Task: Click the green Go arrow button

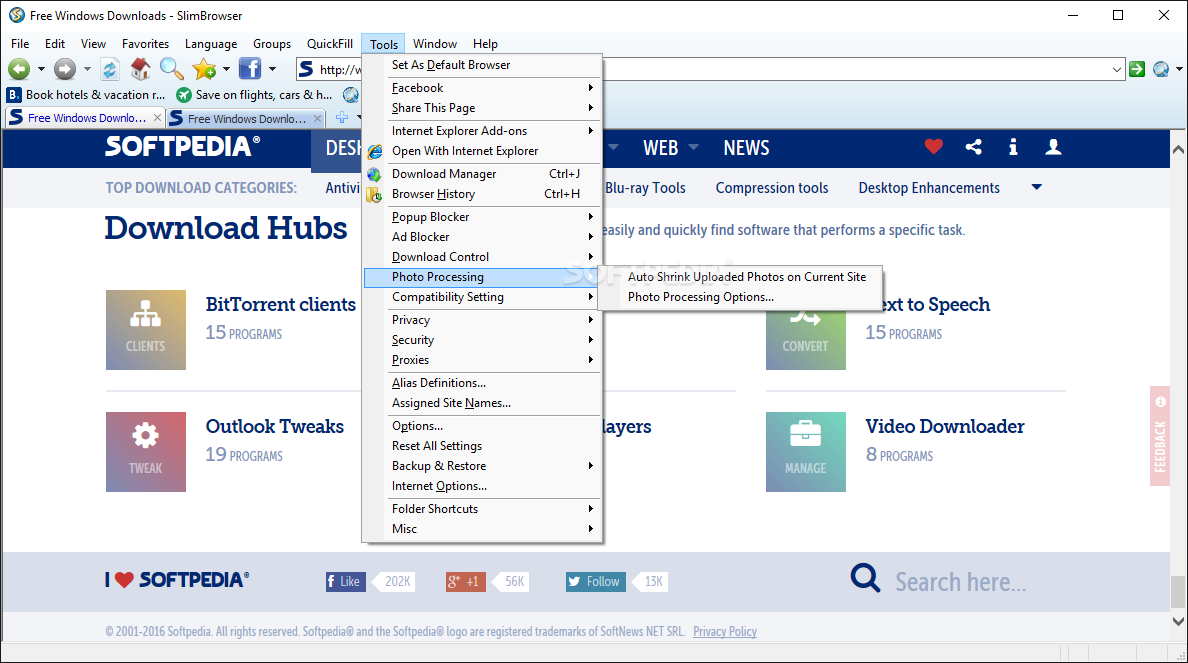Action: (1136, 69)
